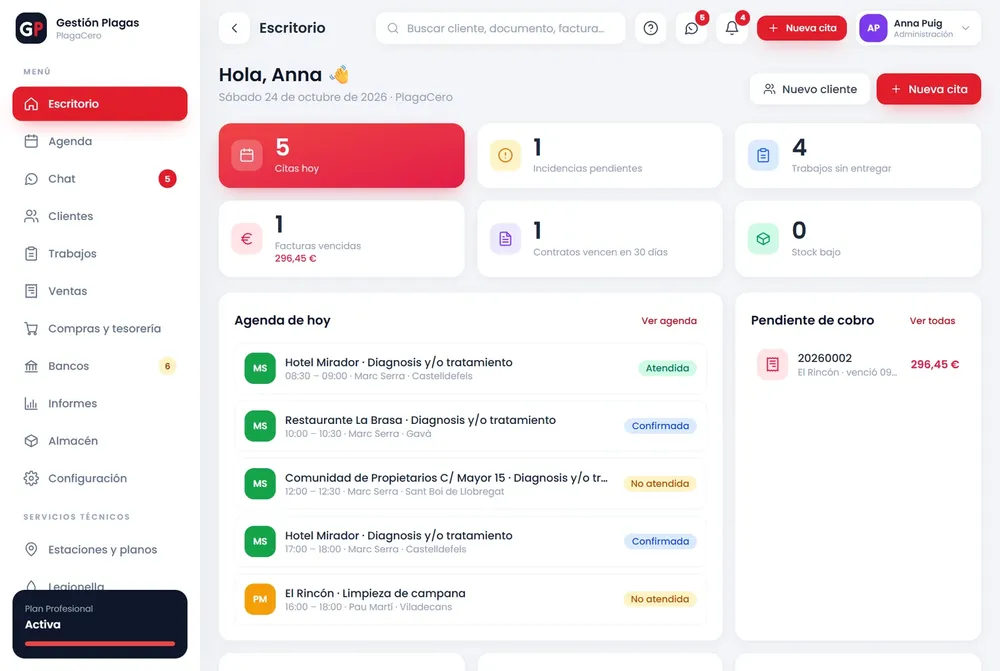The image size is (1000, 671).
Task: Click the PM avatar on El Rincón row
Action: (260, 599)
